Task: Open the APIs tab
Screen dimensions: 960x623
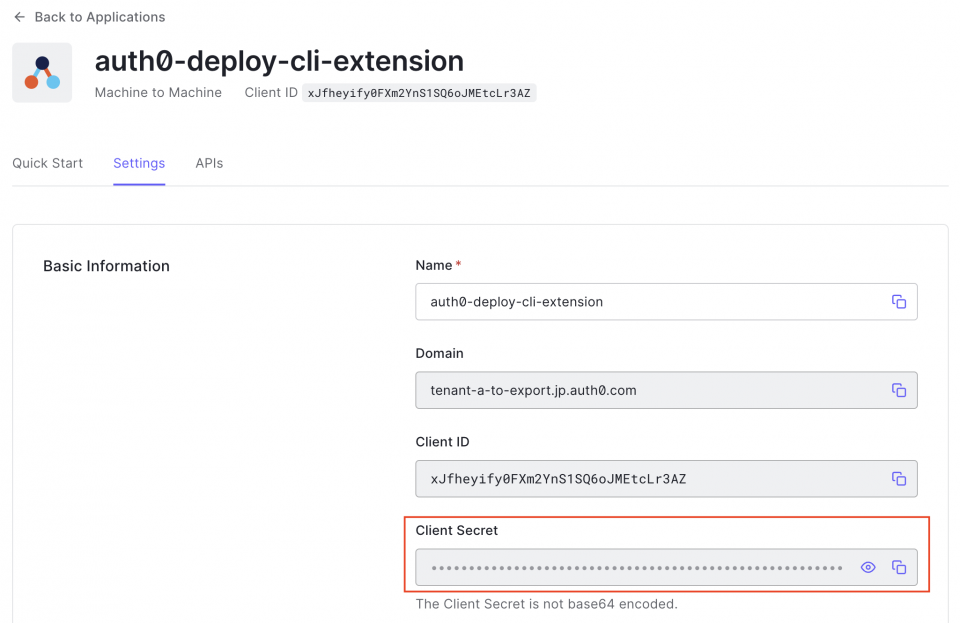Action: 209,162
